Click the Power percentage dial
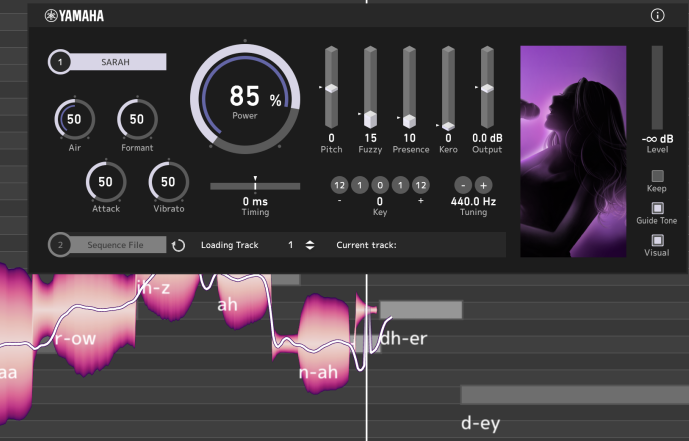 coord(244,99)
